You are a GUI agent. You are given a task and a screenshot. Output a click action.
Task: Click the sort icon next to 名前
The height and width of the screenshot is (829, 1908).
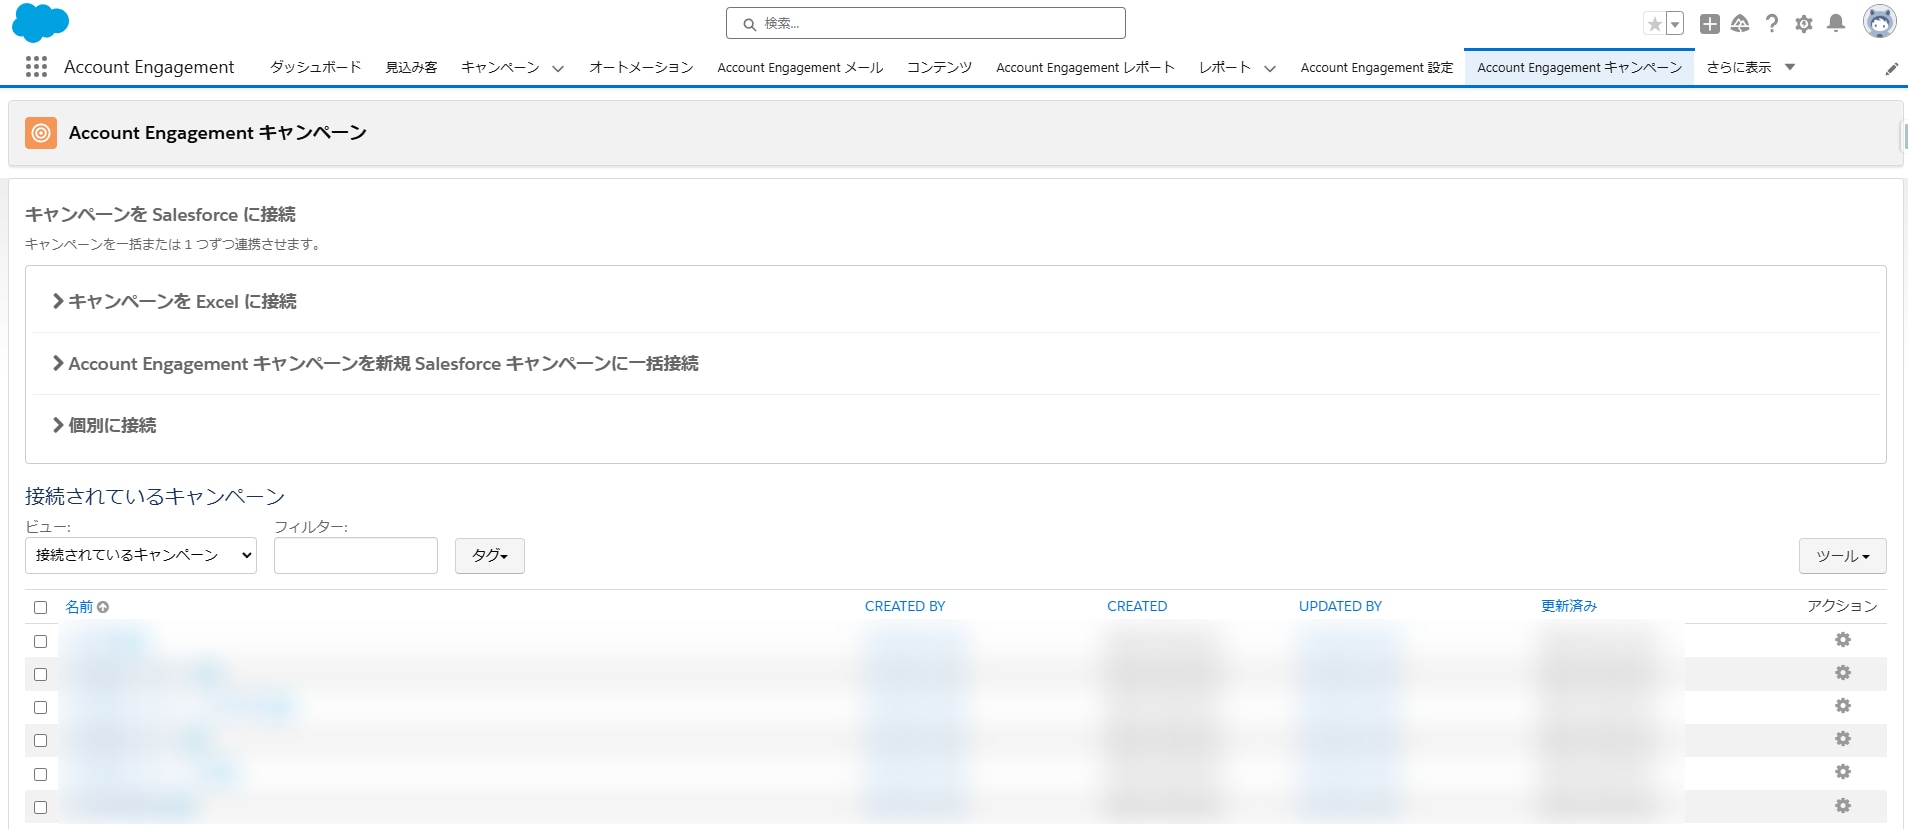pos(103,607)
